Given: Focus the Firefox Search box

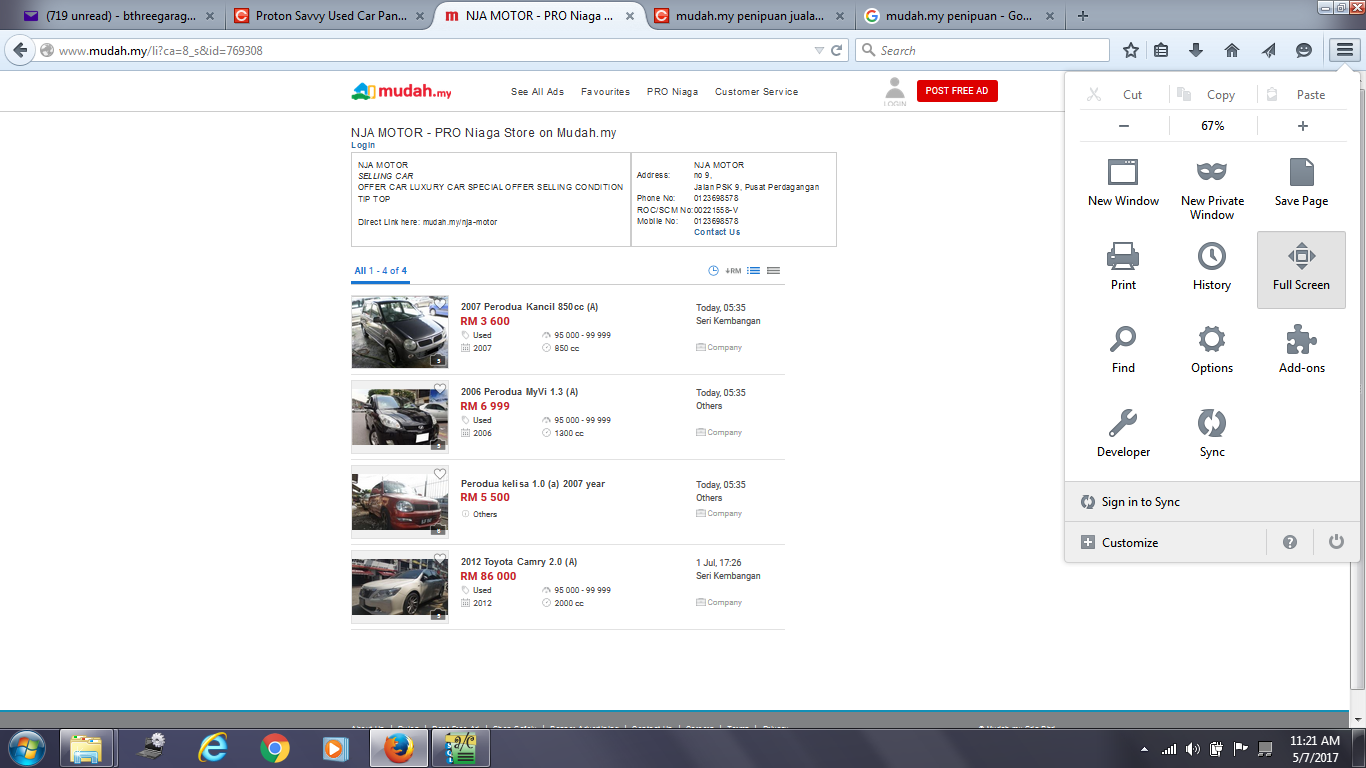Looking at the screenshot, I should pos(982,50).
